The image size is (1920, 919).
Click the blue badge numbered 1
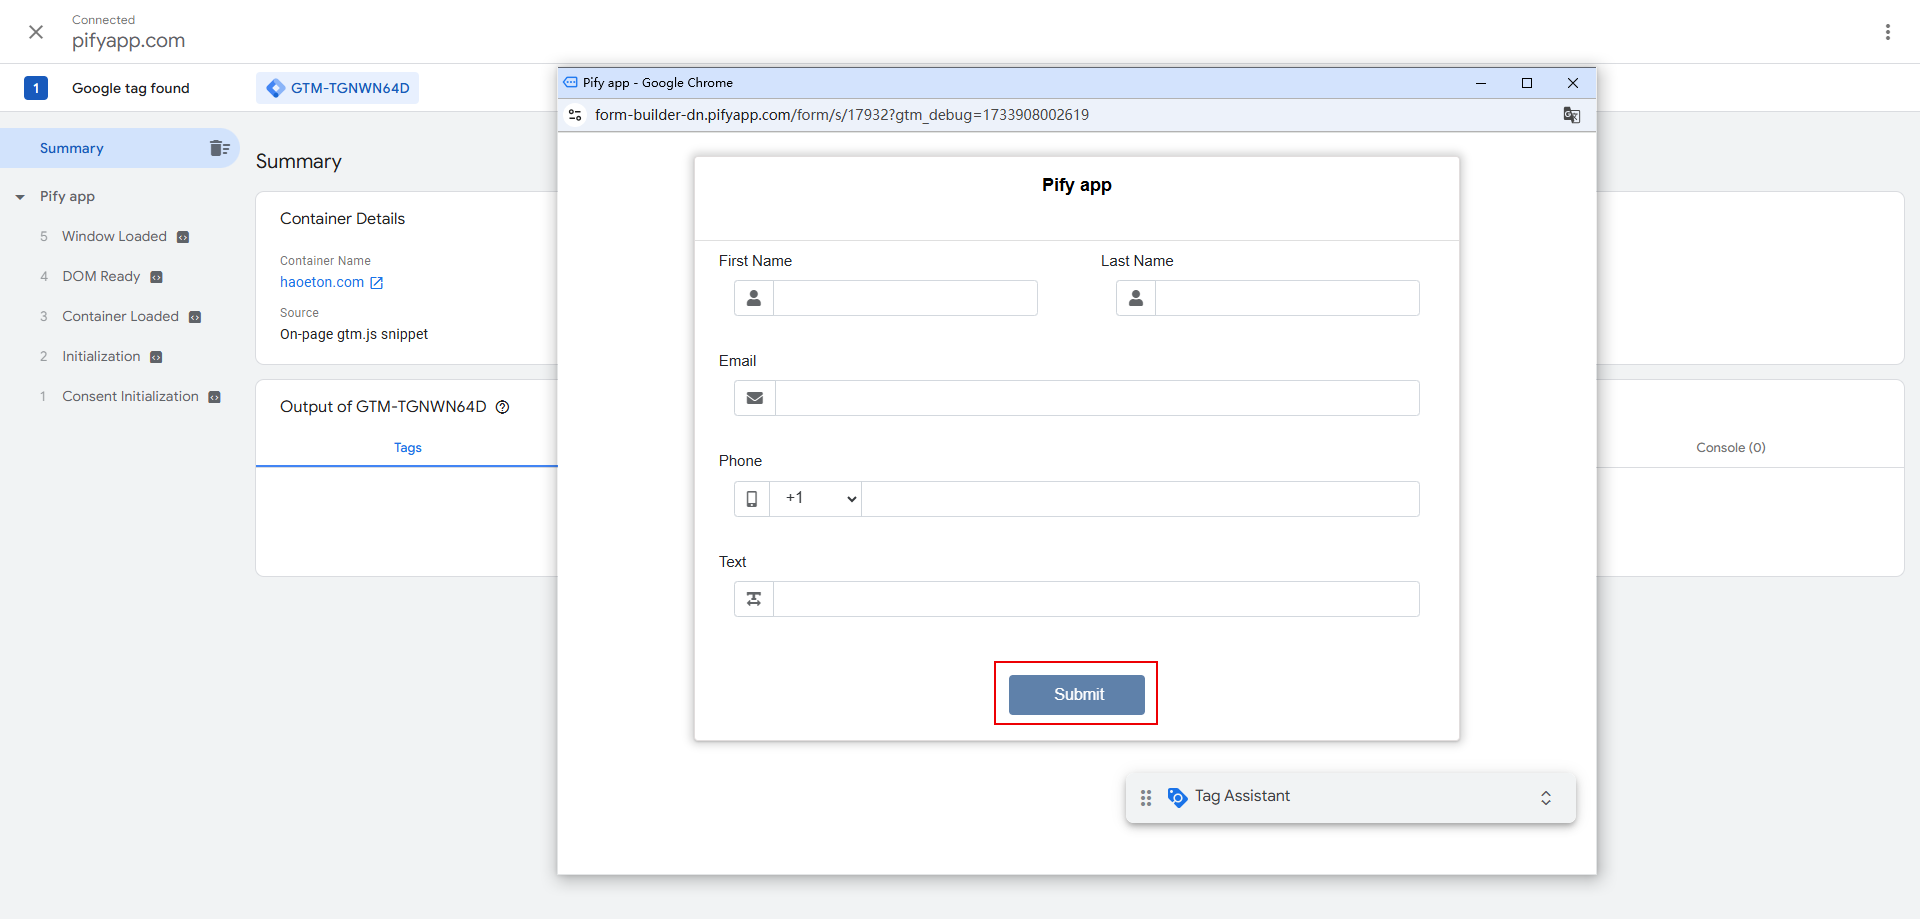pos(36,88)
